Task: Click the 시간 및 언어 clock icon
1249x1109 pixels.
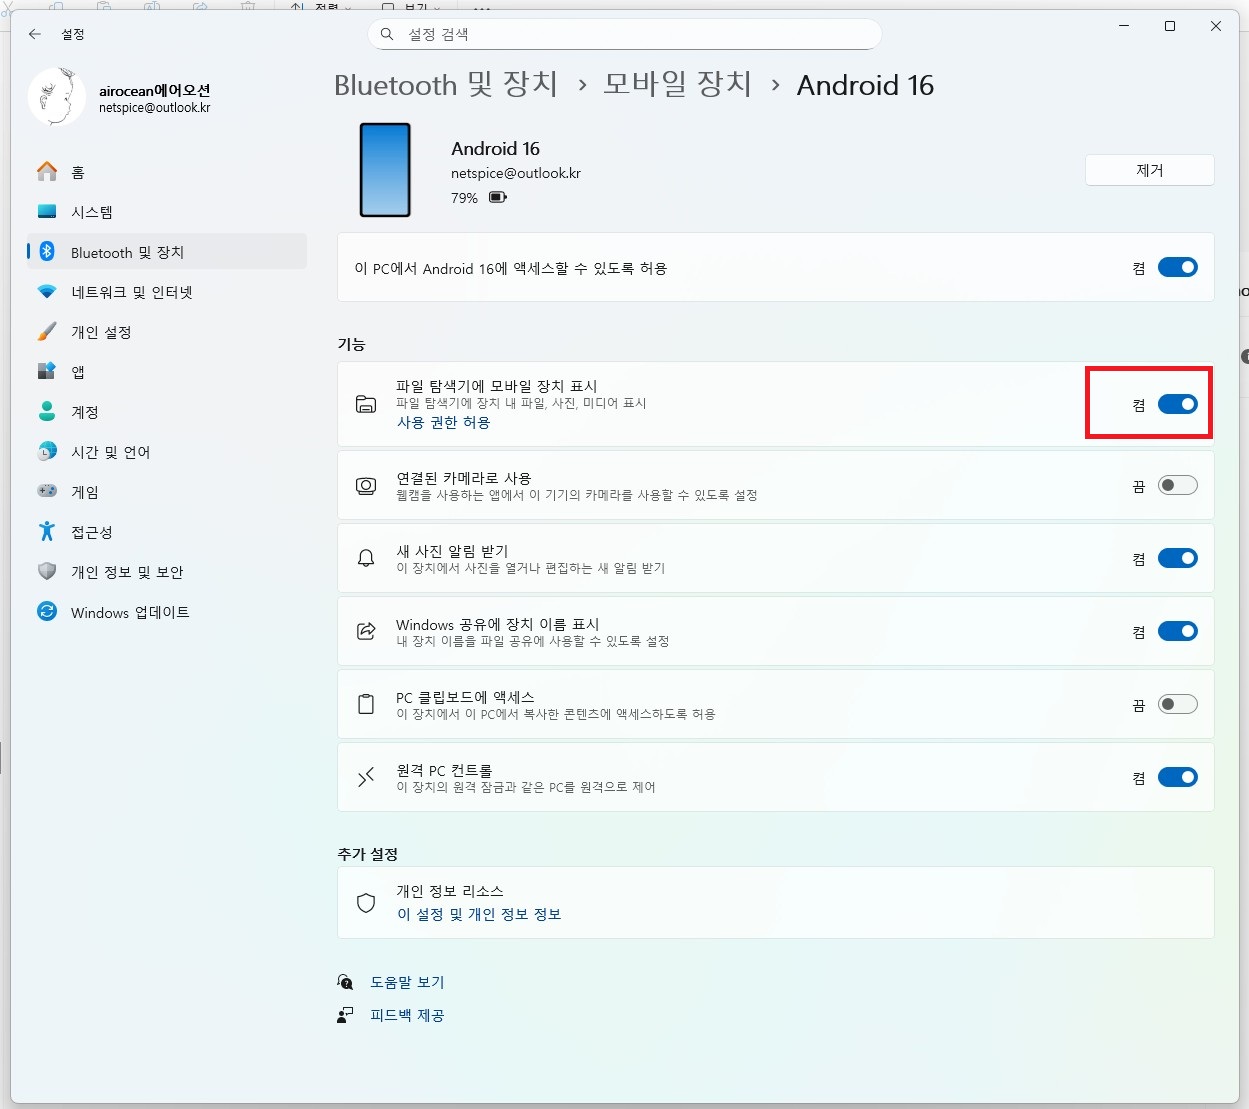Action: [x=47, y=452]
